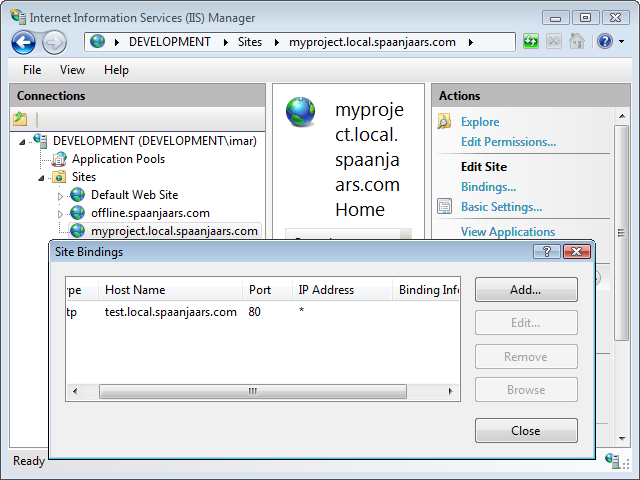Refresh page with green refresh icon
The width and height of the screenshot is (640, 480).
530,42
